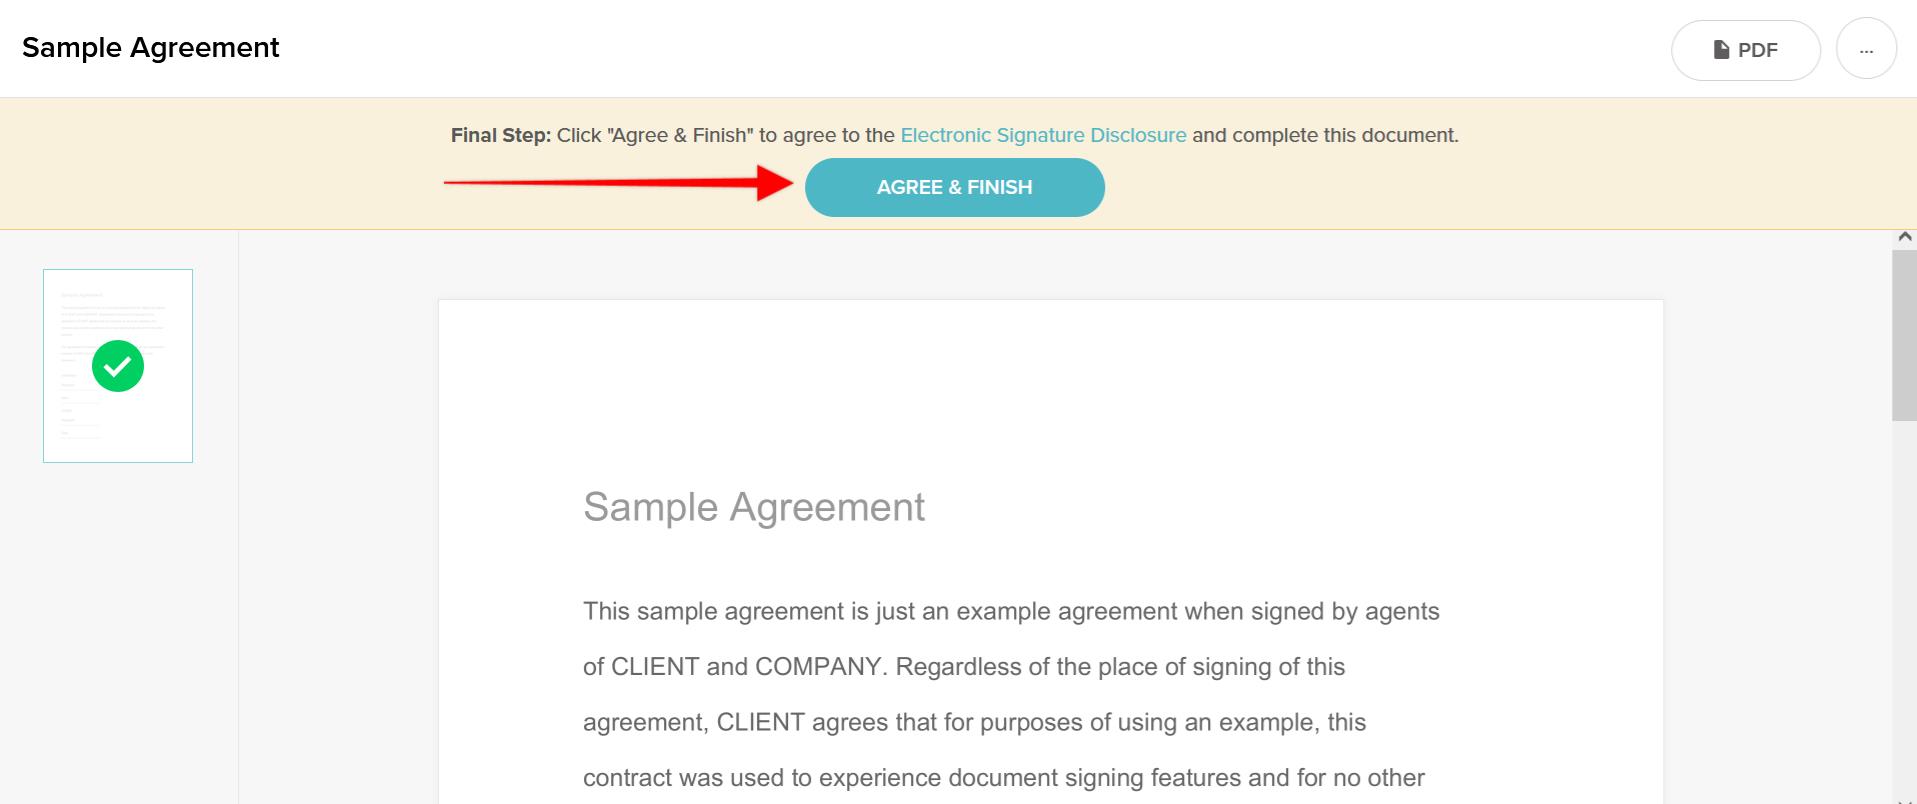Click the scrollbar down arrow
Screen dimensions: 1917x804
tap(1904, 799)
